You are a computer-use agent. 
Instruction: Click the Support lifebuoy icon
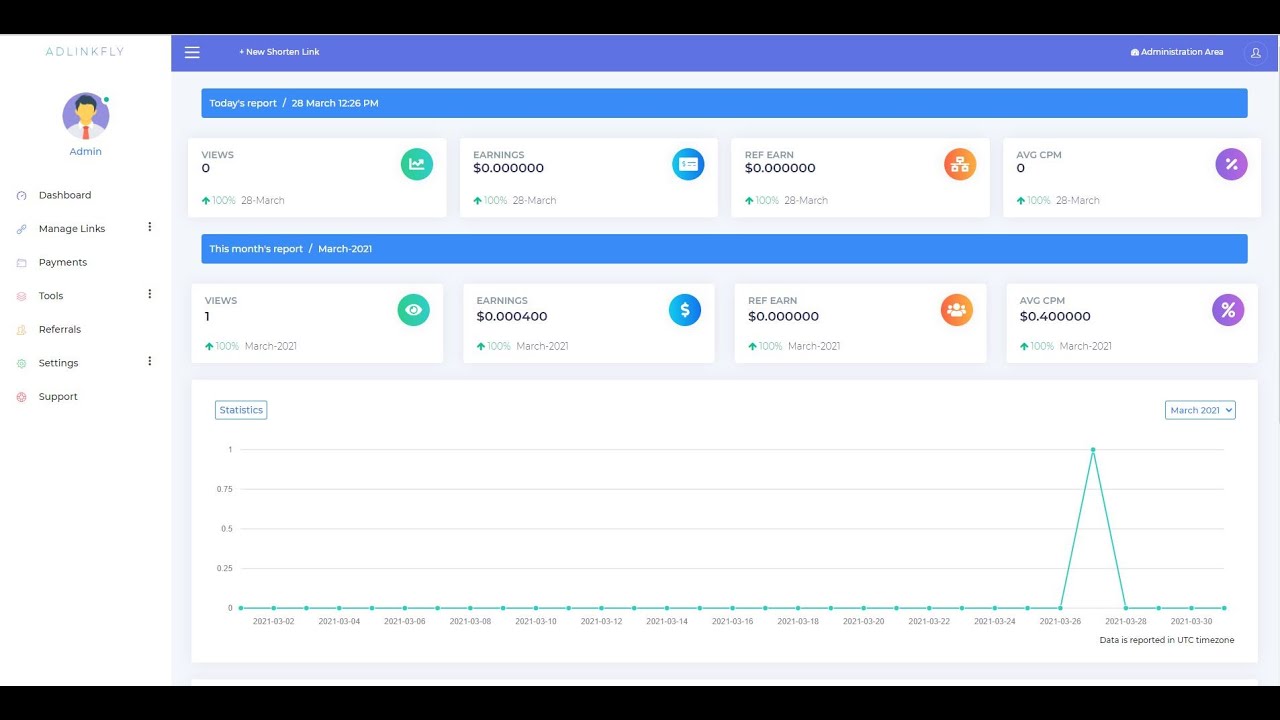coord(22,397)
